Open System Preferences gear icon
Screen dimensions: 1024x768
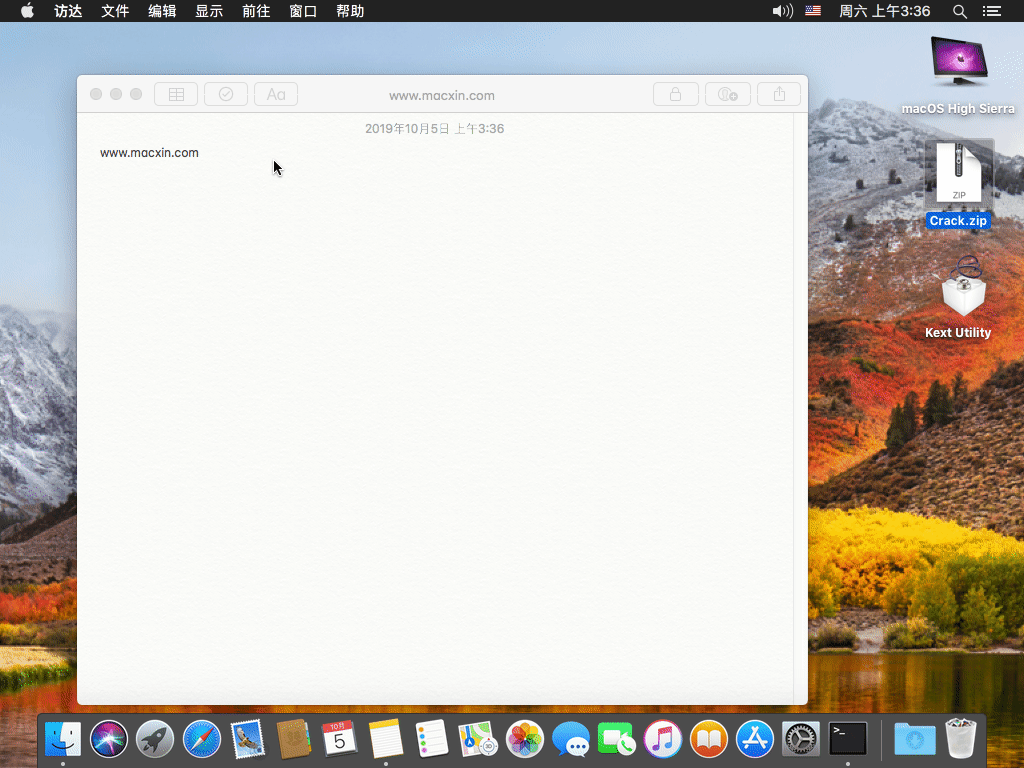[x=801, y=739]
